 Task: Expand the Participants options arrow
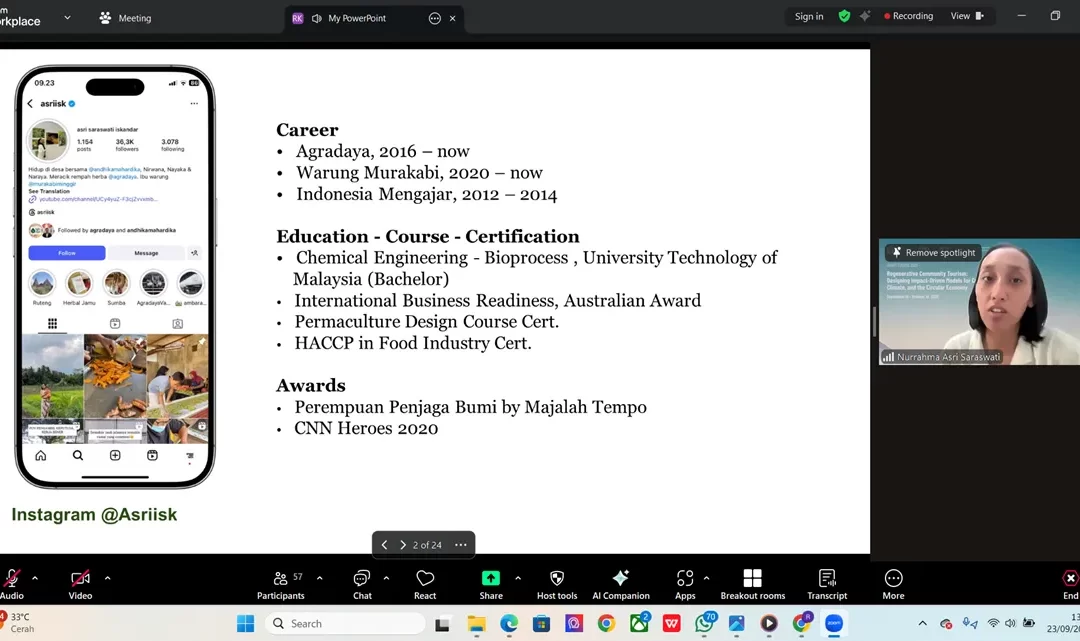[319, 578]
